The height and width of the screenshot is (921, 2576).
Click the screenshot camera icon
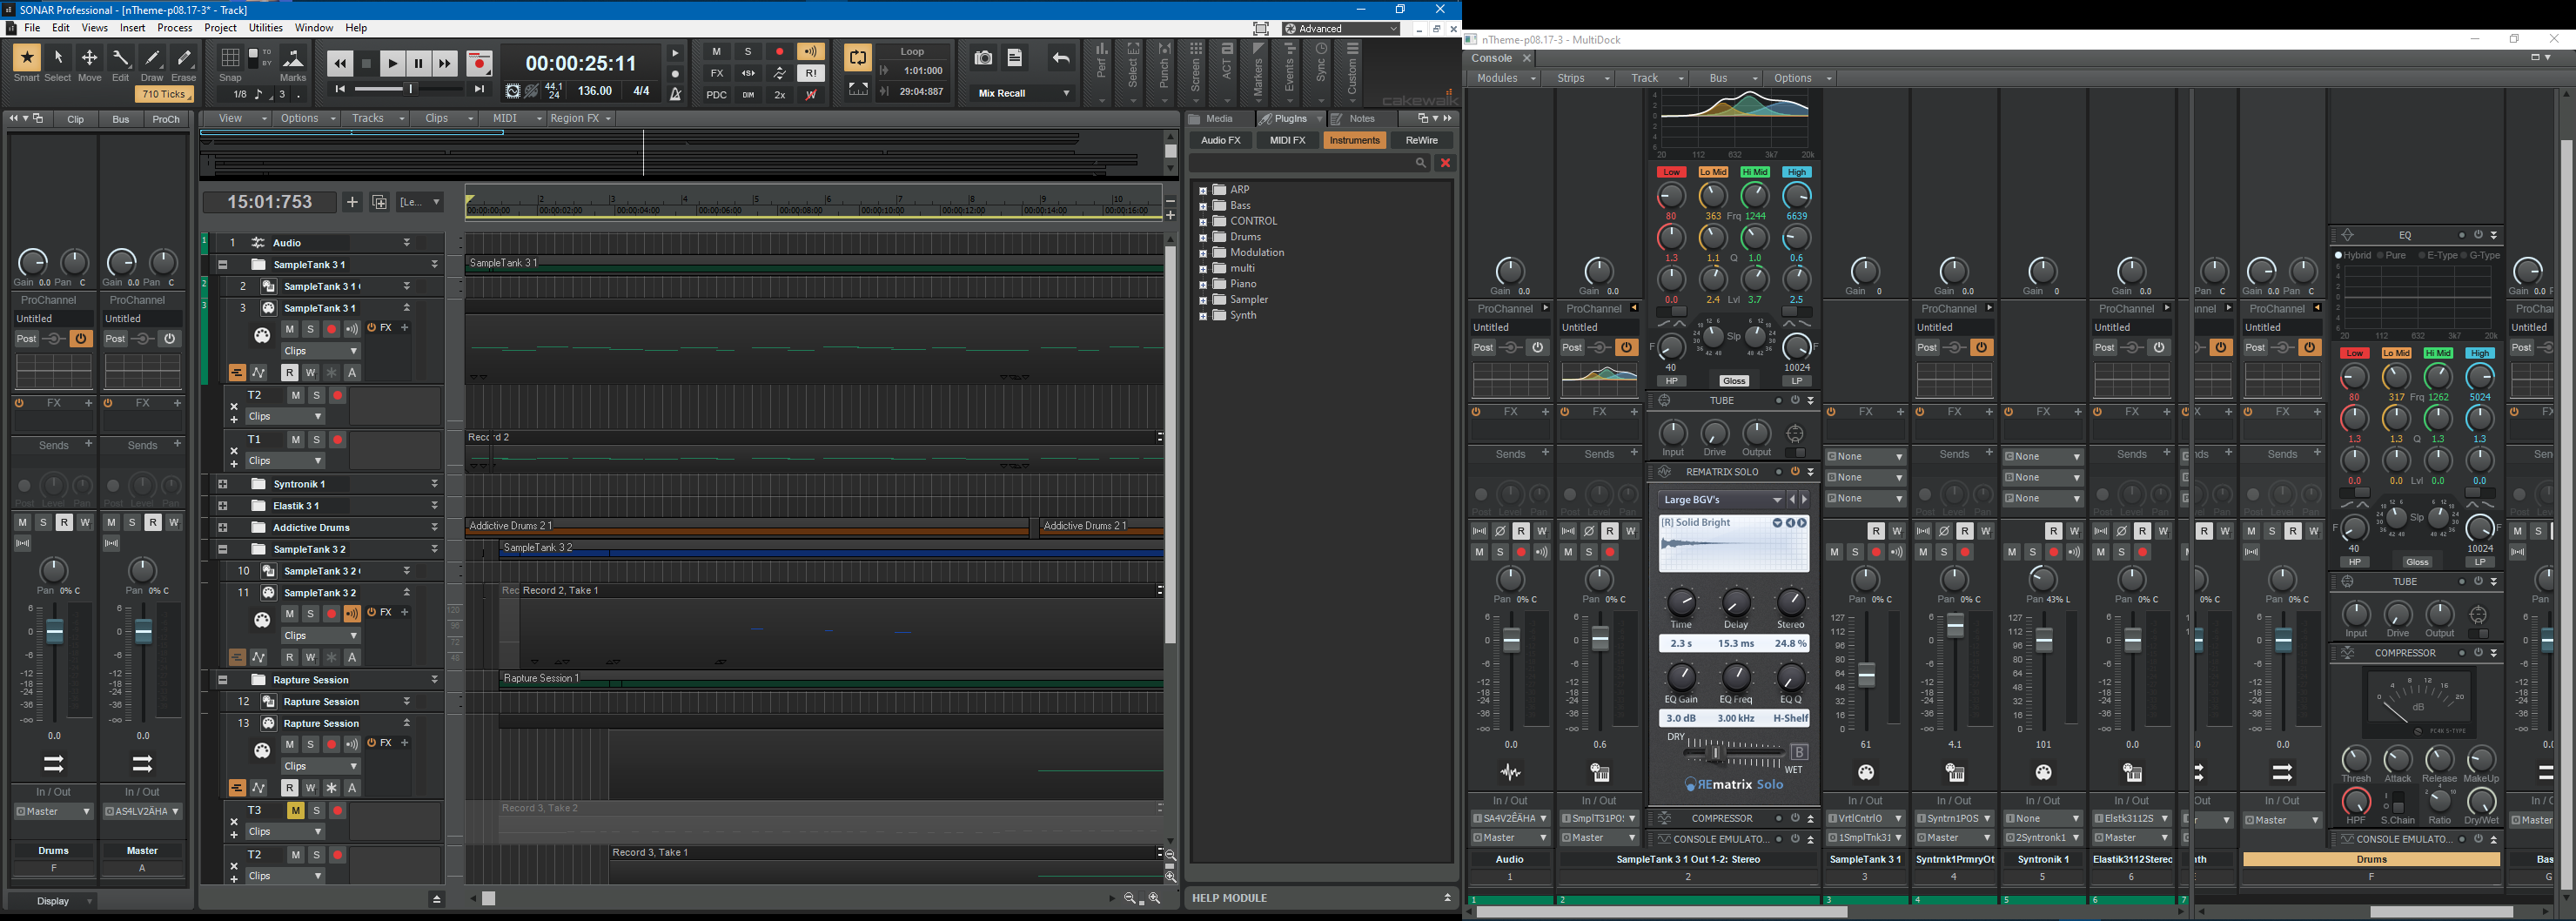pyautogui.click(x=984, y=58)
